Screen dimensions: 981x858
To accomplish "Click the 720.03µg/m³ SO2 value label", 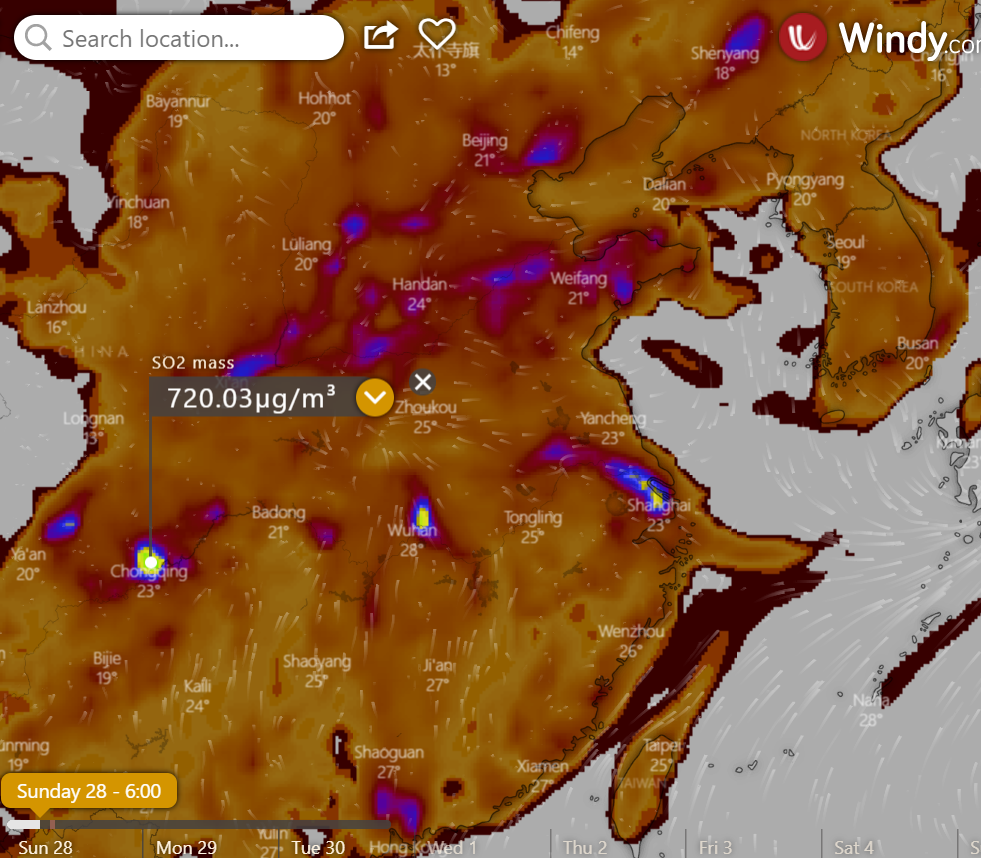I will tap(250, 398).
